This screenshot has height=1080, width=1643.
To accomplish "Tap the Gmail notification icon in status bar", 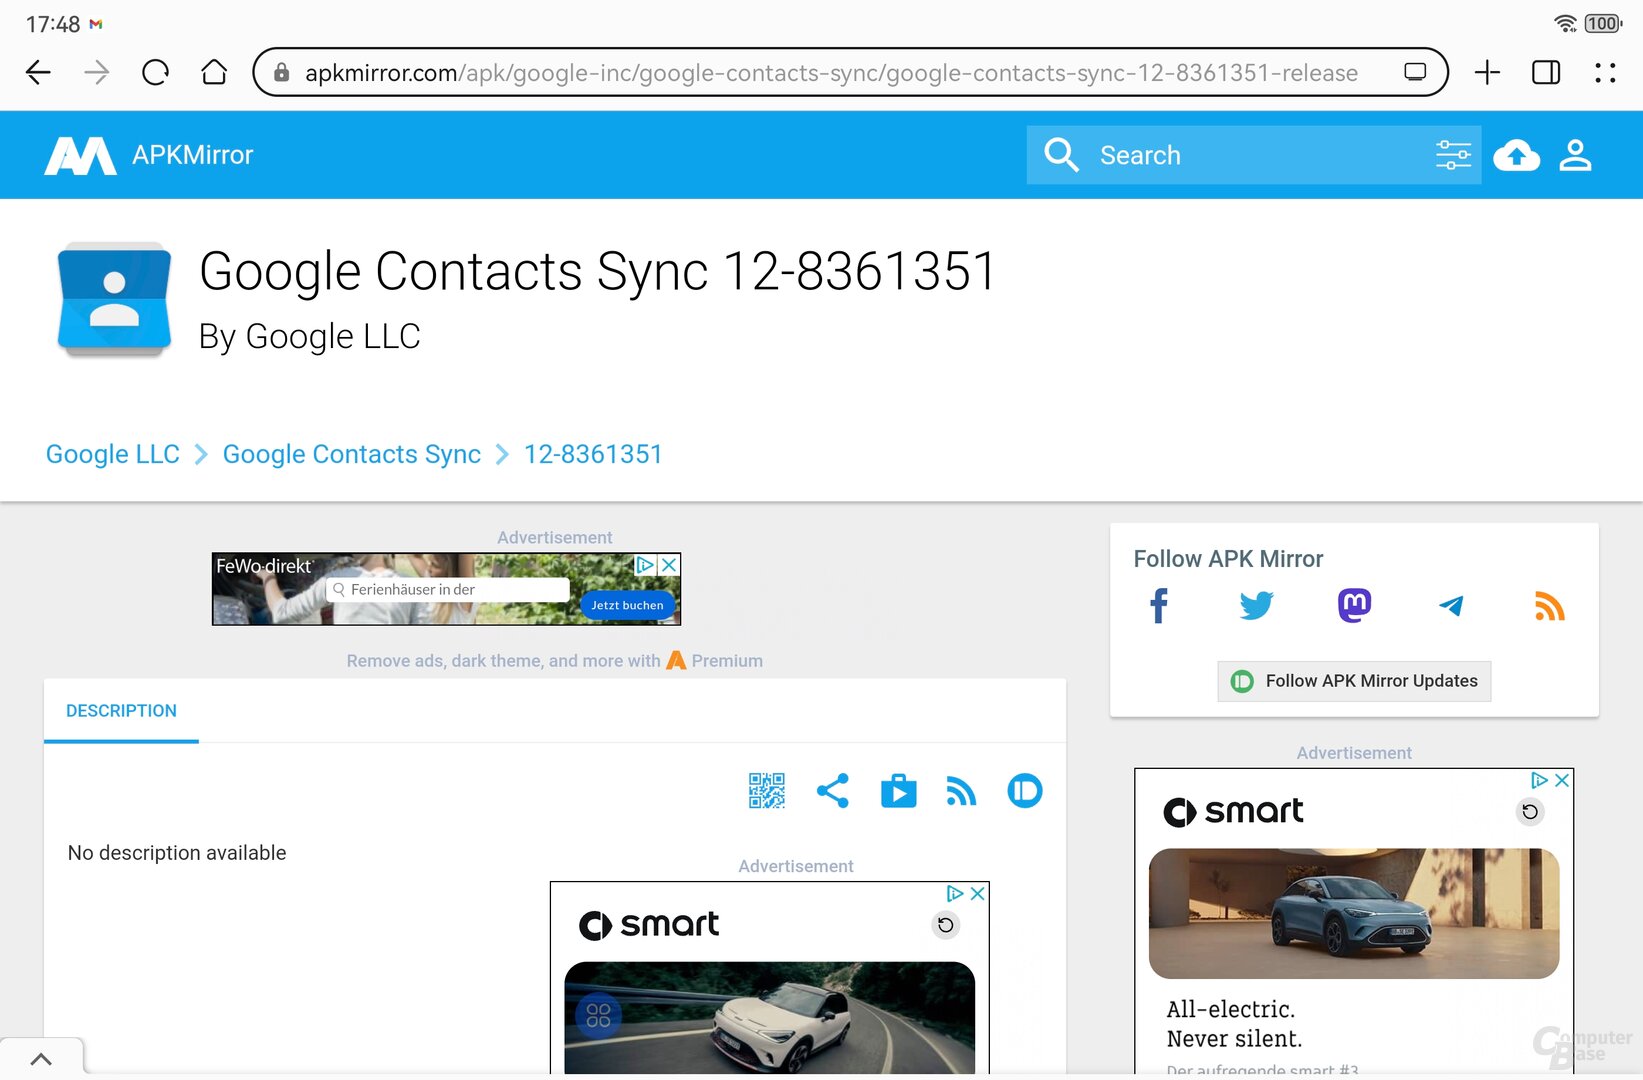I will [x=96, y=24].
